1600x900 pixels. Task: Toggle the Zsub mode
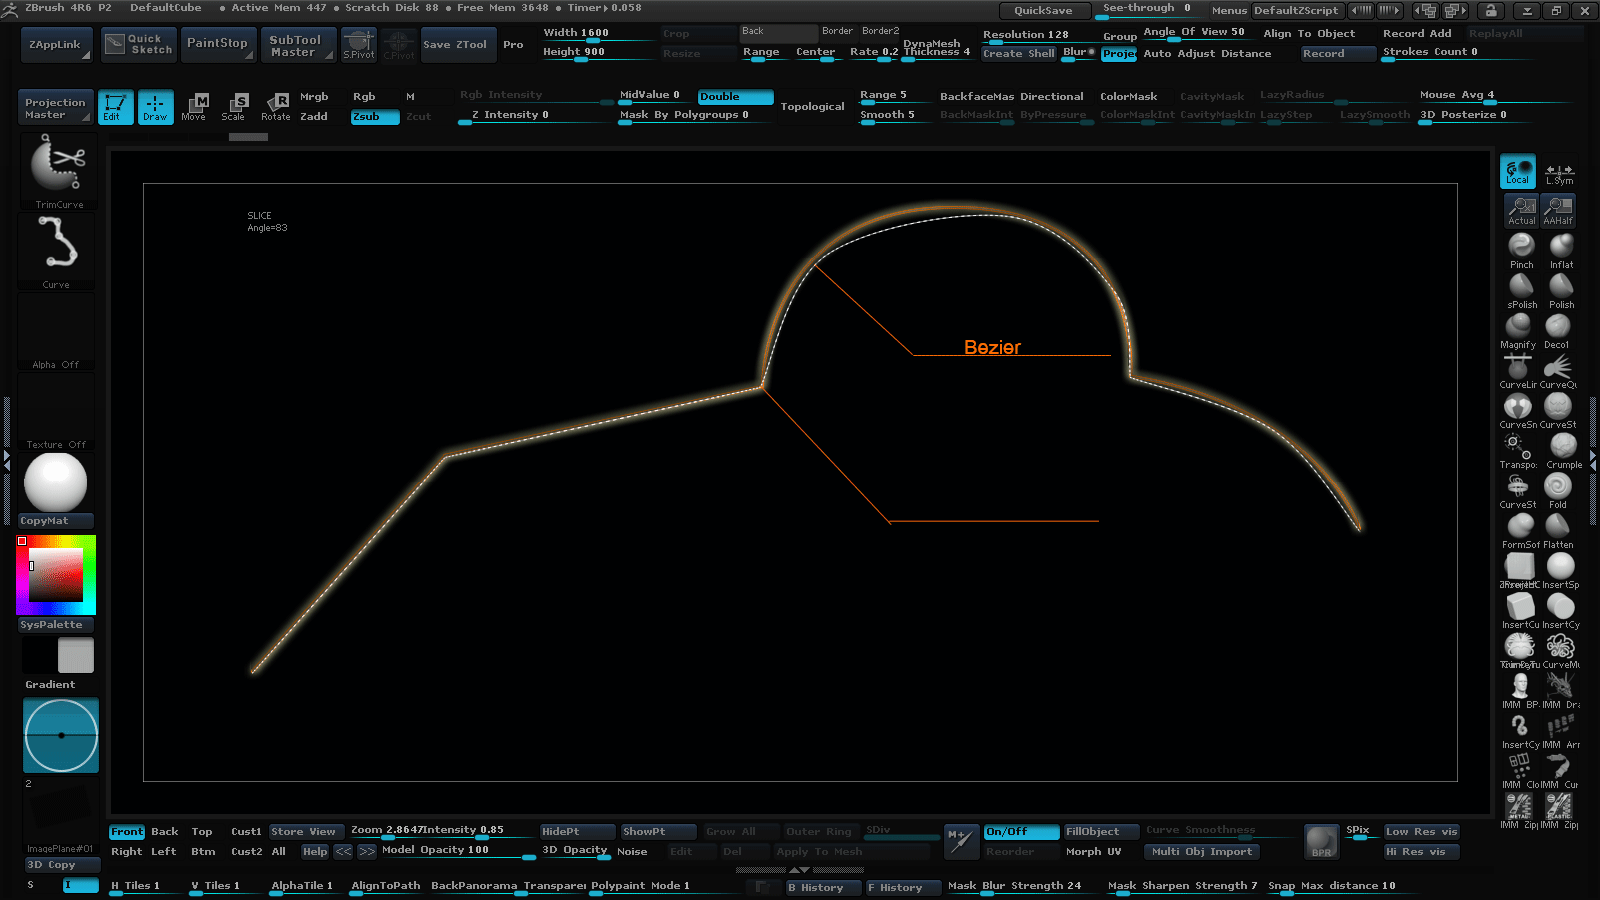pos(374,117)
